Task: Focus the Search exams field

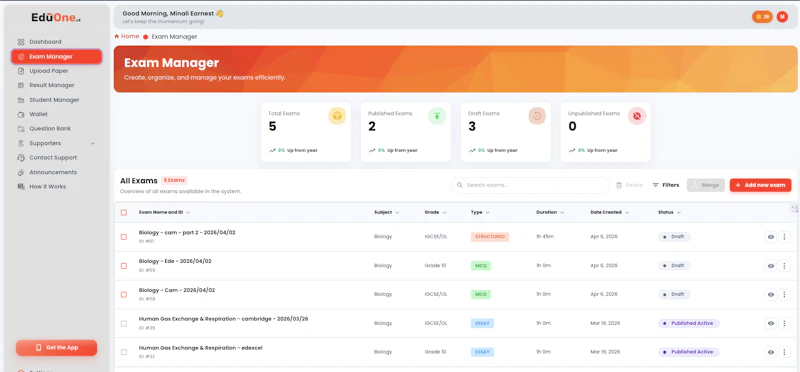Action: click(530, 185)
